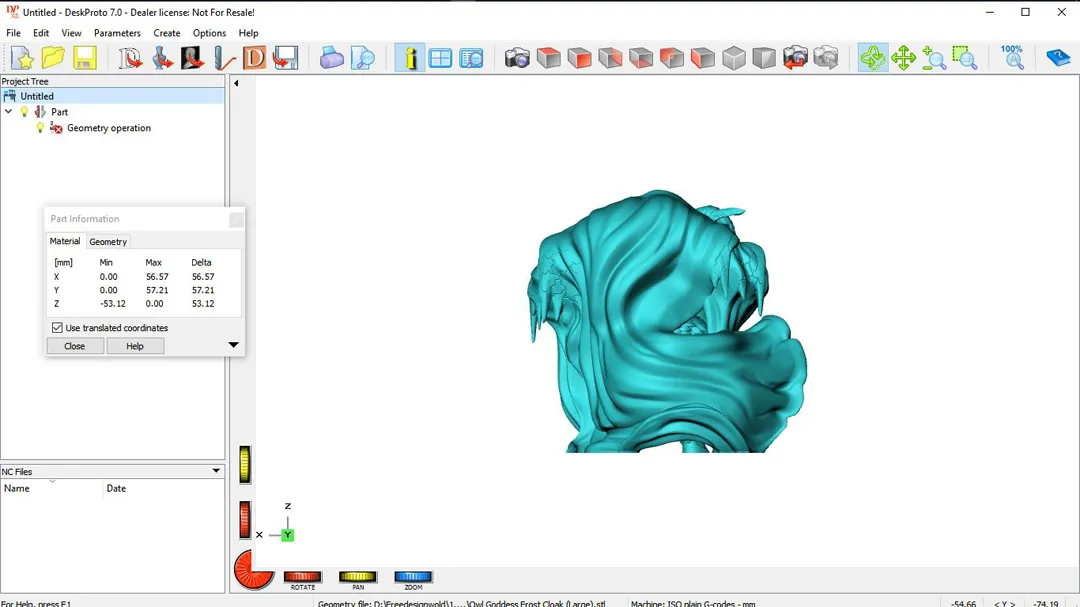Create a new project with the star page icon
This screenshot has height=607, width=1080.
23,58
